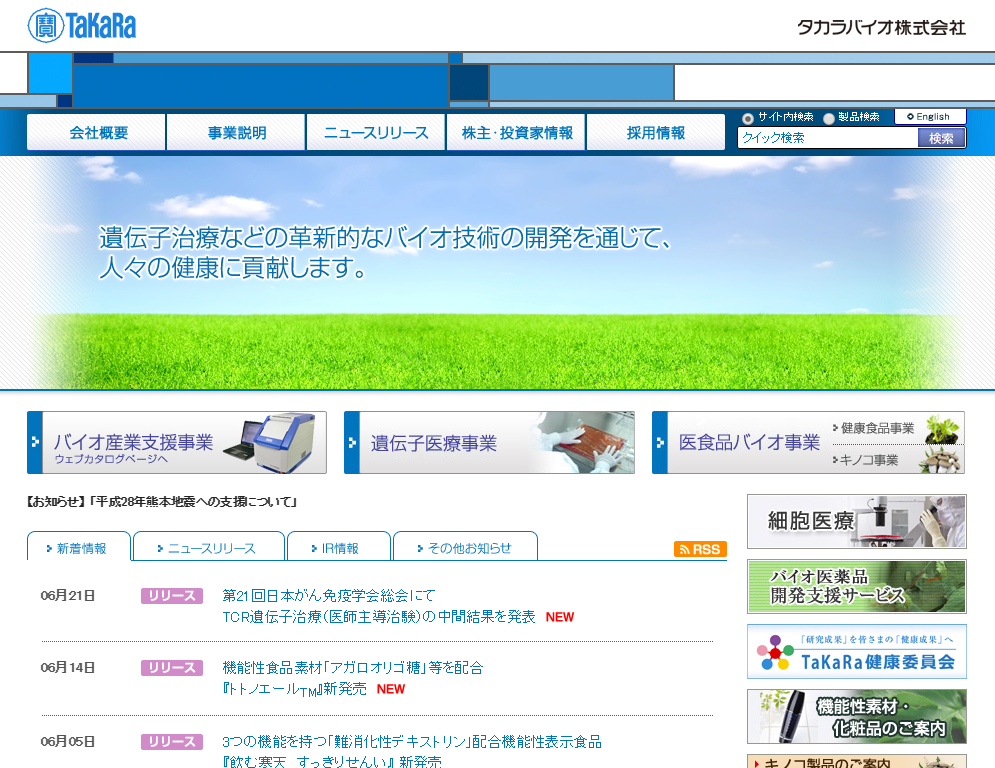Open the TCR遺伝子治療 中間結果を発表 link

379,617
